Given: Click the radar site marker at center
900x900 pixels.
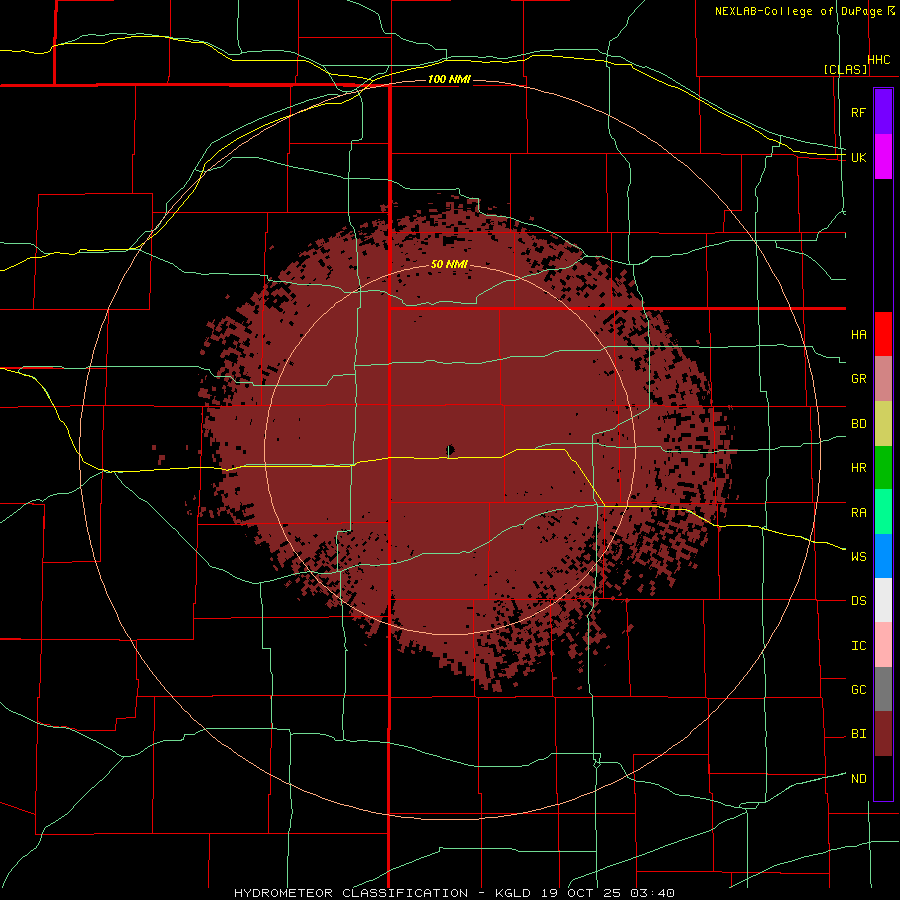Looking at the screenshot, I should click(450, 450).
